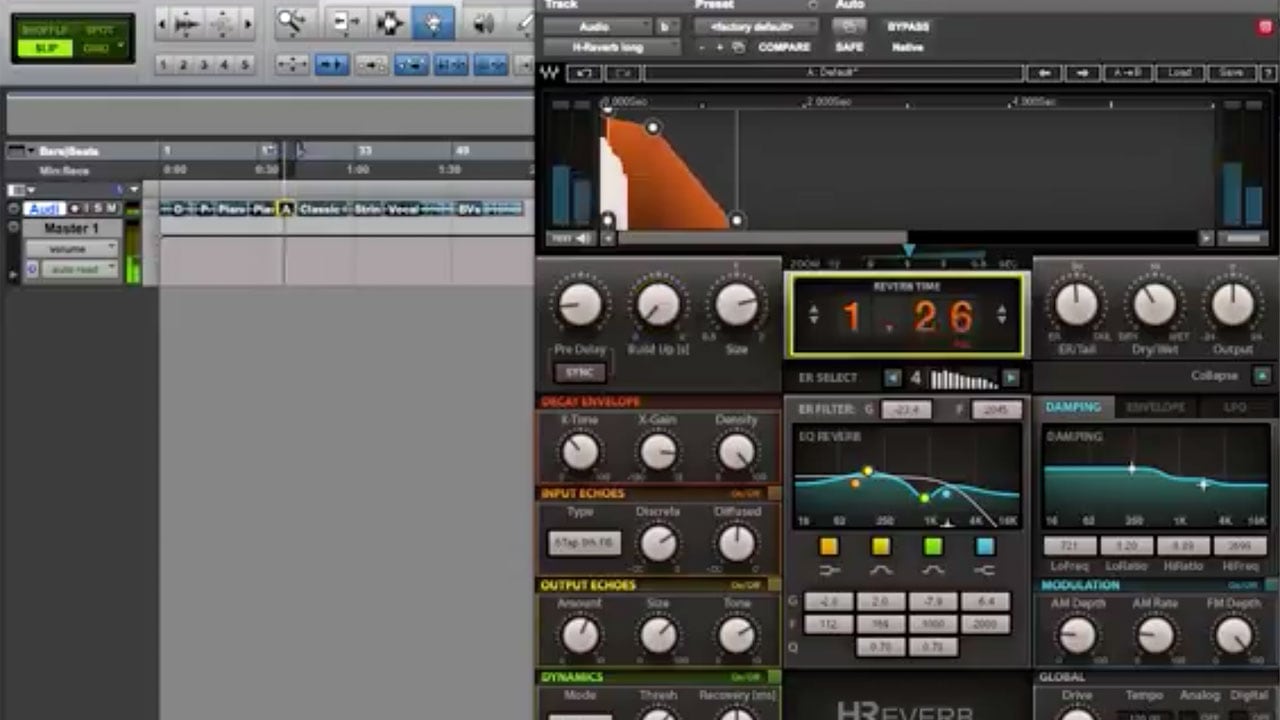
Task: Load next preset with right arrow
Action: pyautogui.click(x=1082, y=73)
